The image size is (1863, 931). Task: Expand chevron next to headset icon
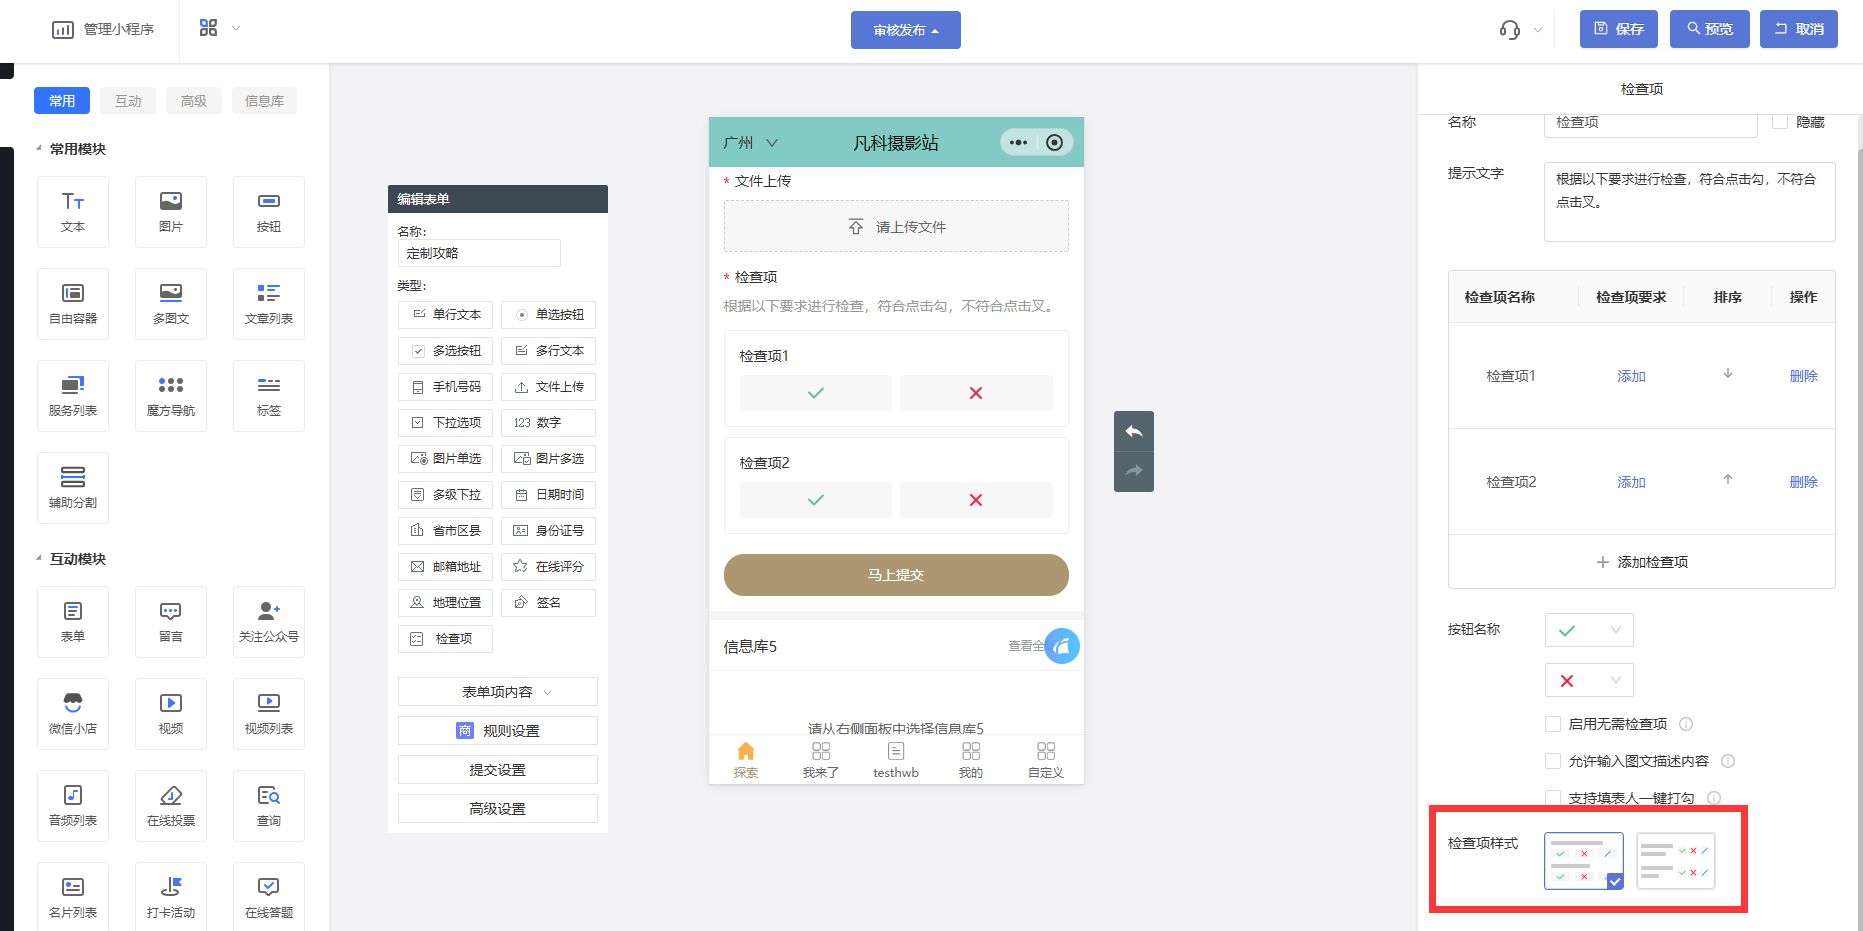[1538, 30]
